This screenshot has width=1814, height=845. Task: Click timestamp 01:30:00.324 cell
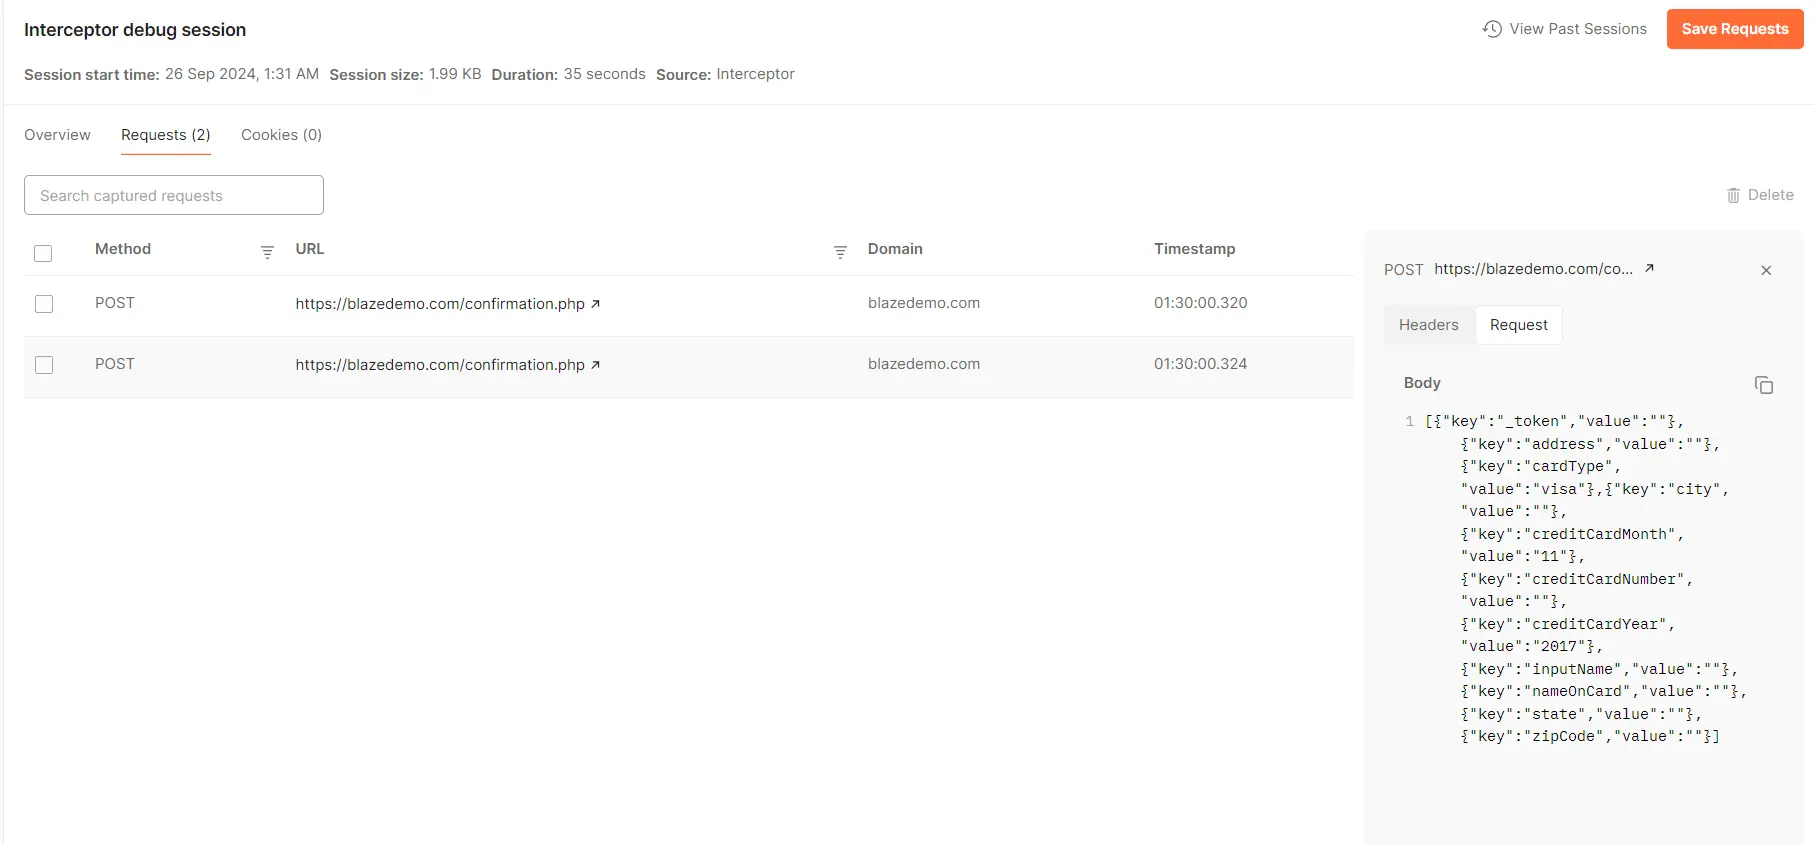(x=1201, y=364)
